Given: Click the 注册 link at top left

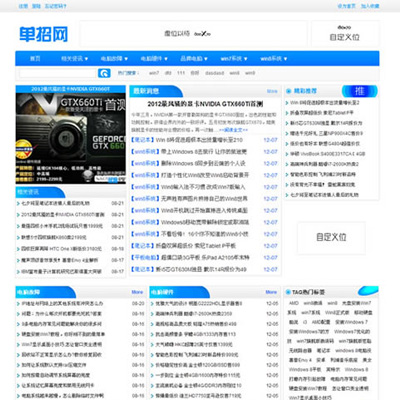Looking at the screenshot, I should point(23,6).
